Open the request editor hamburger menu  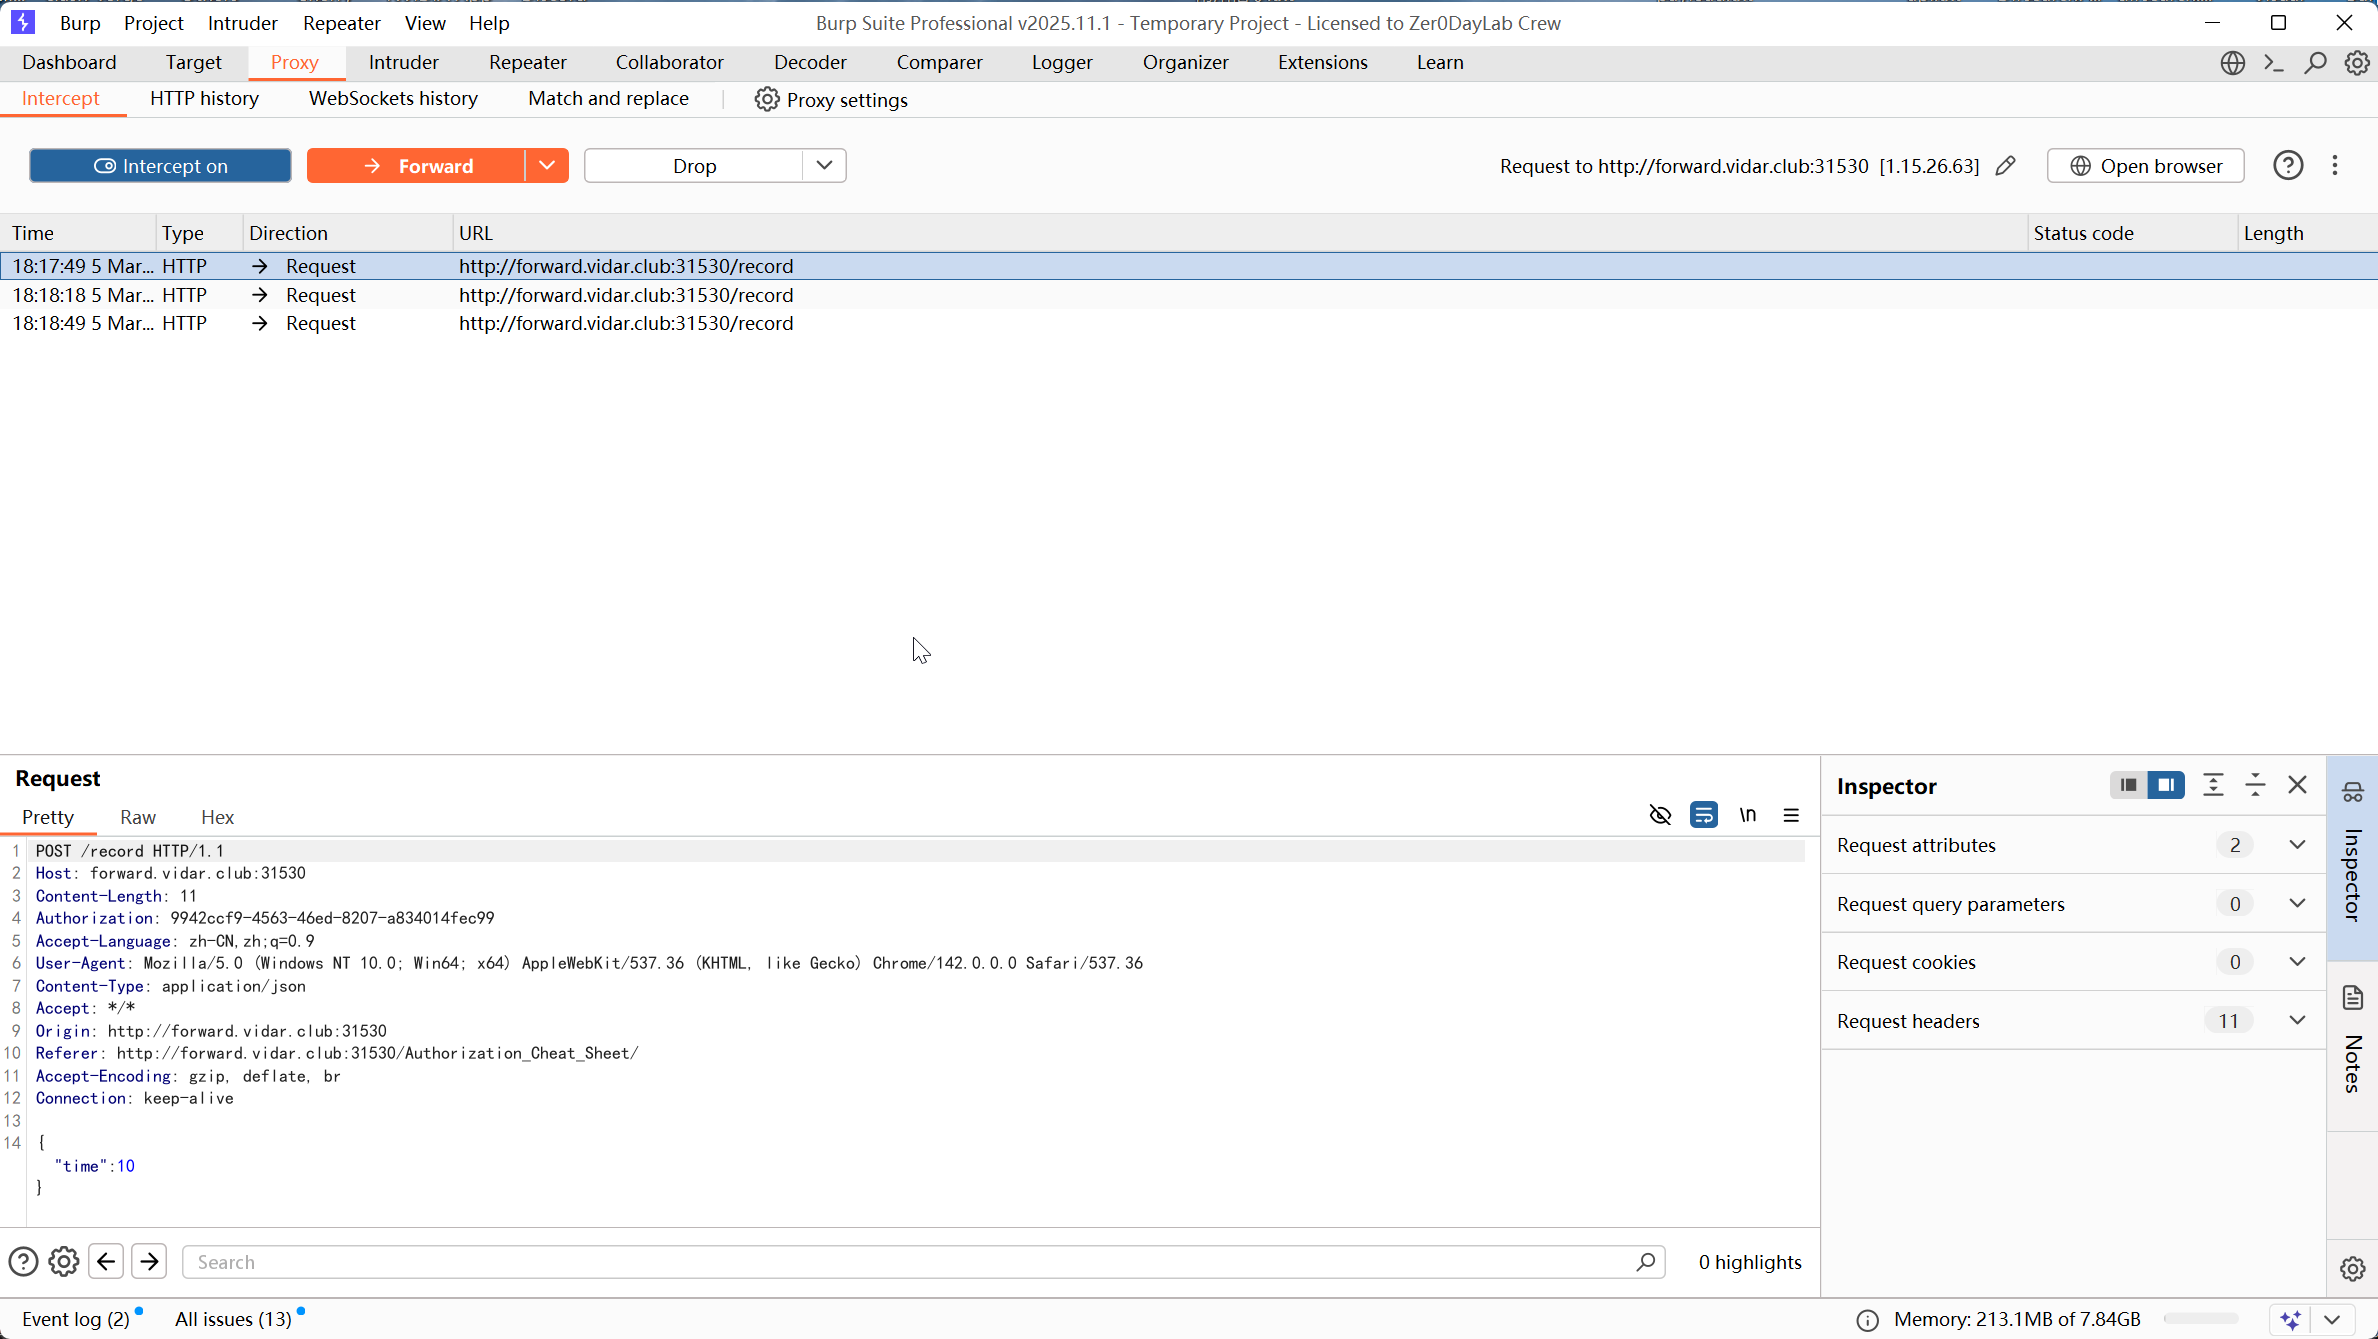pyautogui.click(x=1790, y=815)
